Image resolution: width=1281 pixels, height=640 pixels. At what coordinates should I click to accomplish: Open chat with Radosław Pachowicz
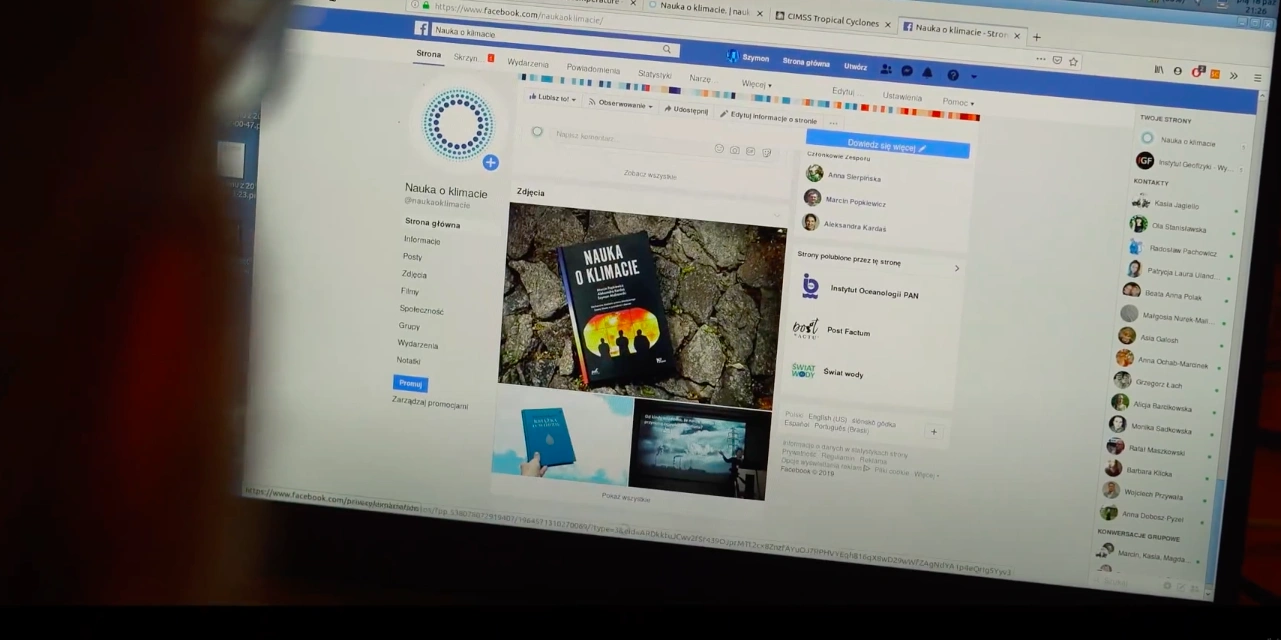(x=1181, y=250)
